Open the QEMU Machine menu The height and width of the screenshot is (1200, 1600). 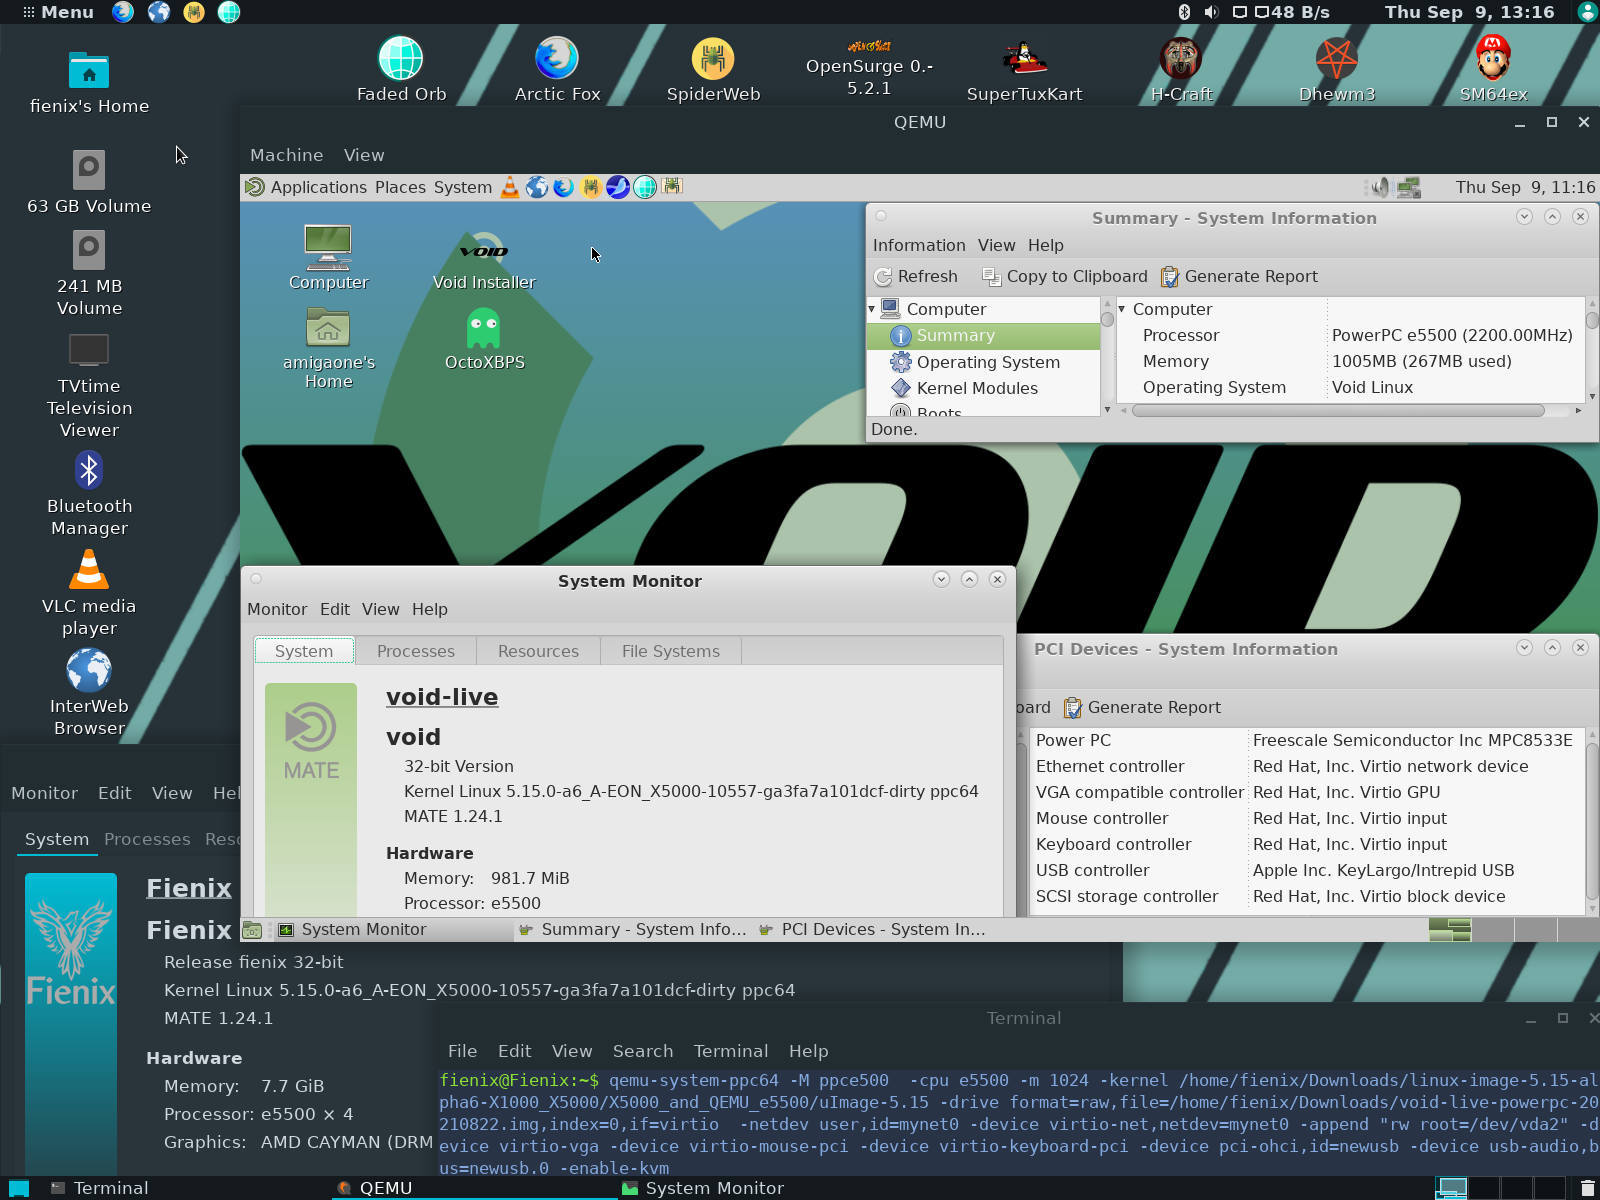coord(287,155)
